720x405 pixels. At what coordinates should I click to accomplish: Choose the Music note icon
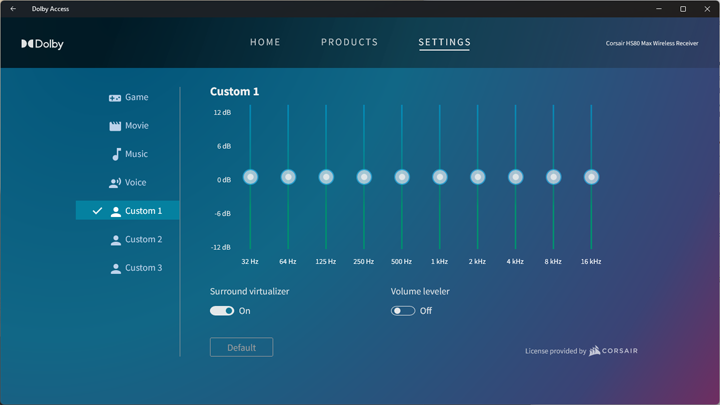[x=116, y=154]
